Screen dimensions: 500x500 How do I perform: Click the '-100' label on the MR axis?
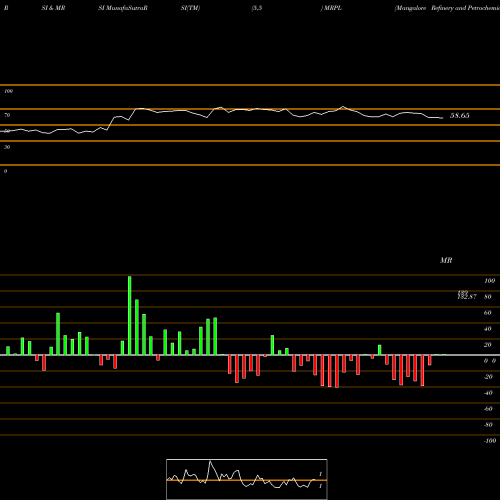(489, 441)
